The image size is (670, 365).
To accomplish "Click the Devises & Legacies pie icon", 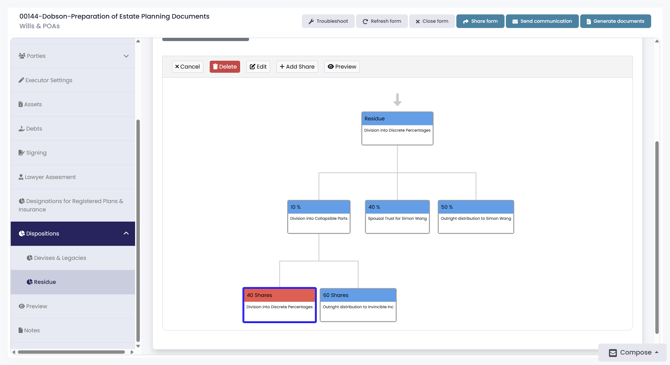I will point(29,258).
